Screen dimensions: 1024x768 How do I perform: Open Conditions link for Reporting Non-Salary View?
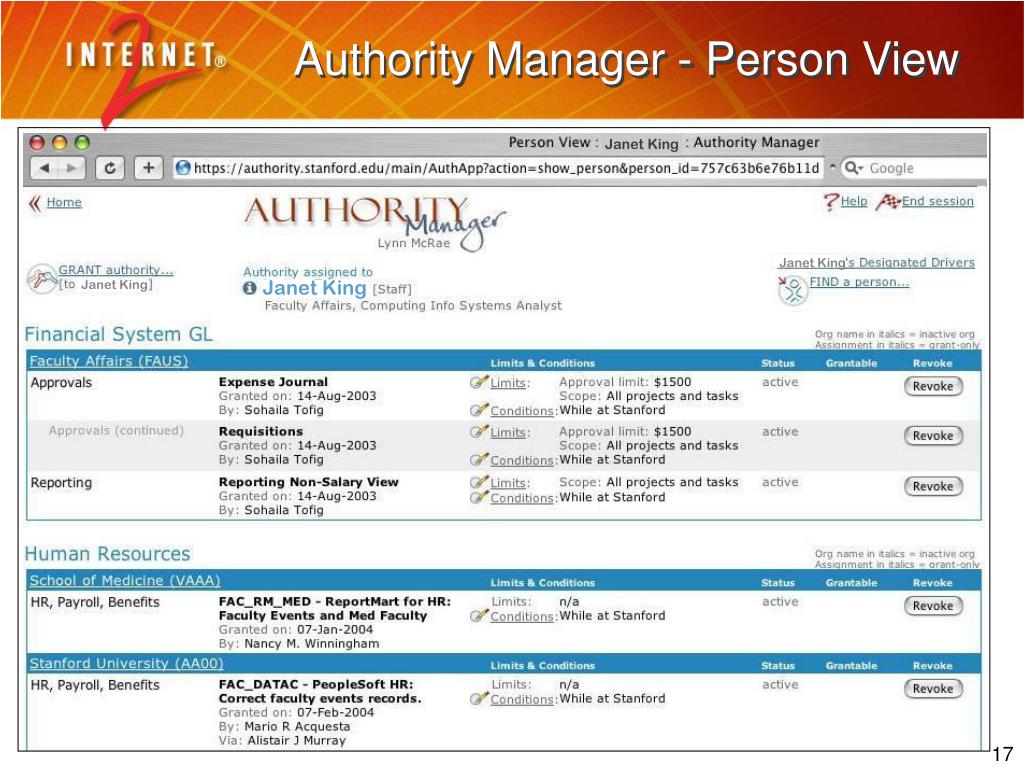point(522,498)
